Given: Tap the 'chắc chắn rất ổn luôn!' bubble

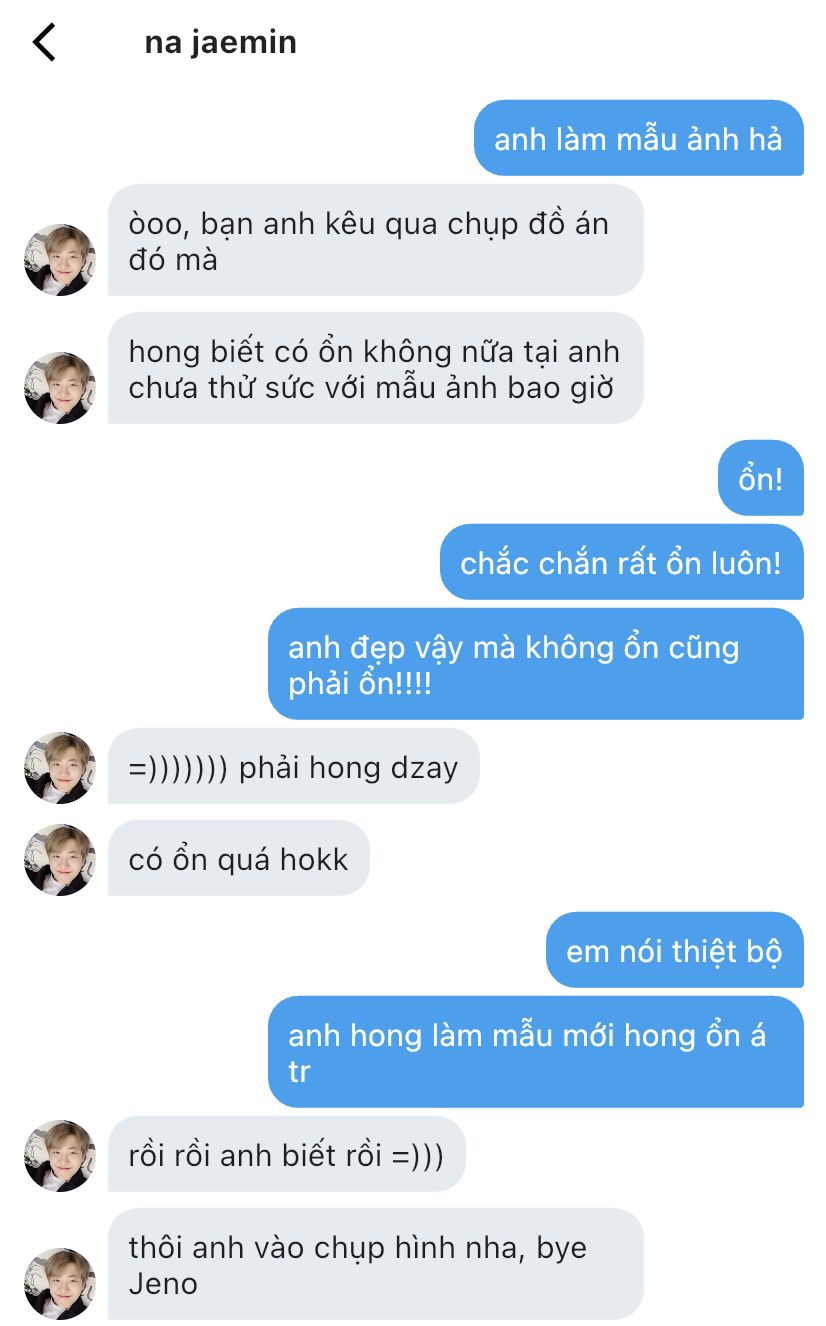Looking at the screenshot, I should point(622,562).
